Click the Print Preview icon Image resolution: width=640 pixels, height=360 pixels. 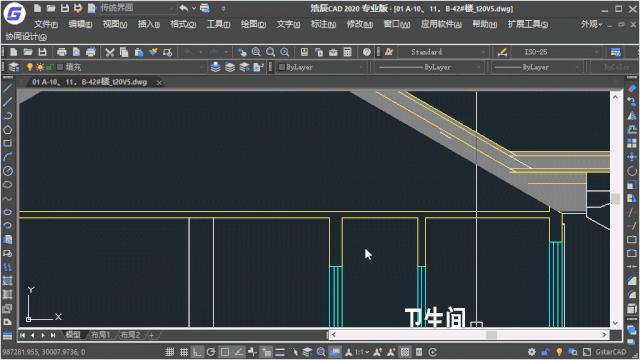pos(76,52)
